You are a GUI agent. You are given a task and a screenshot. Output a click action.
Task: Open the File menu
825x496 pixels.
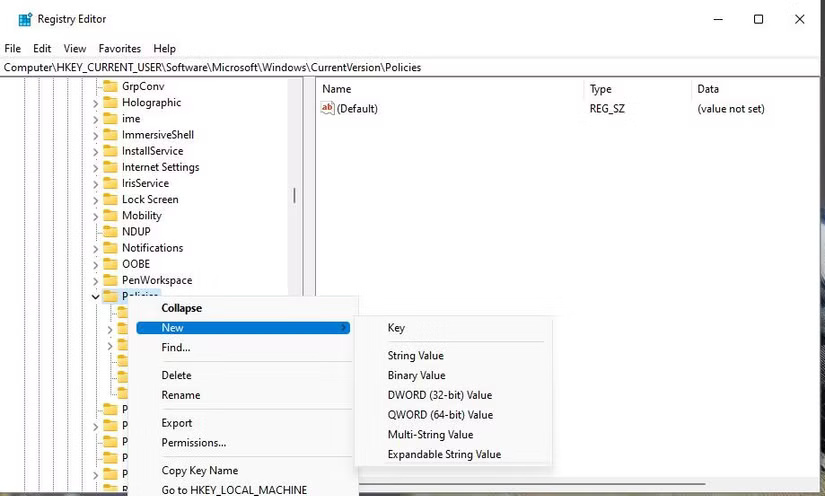click(13, 48)
